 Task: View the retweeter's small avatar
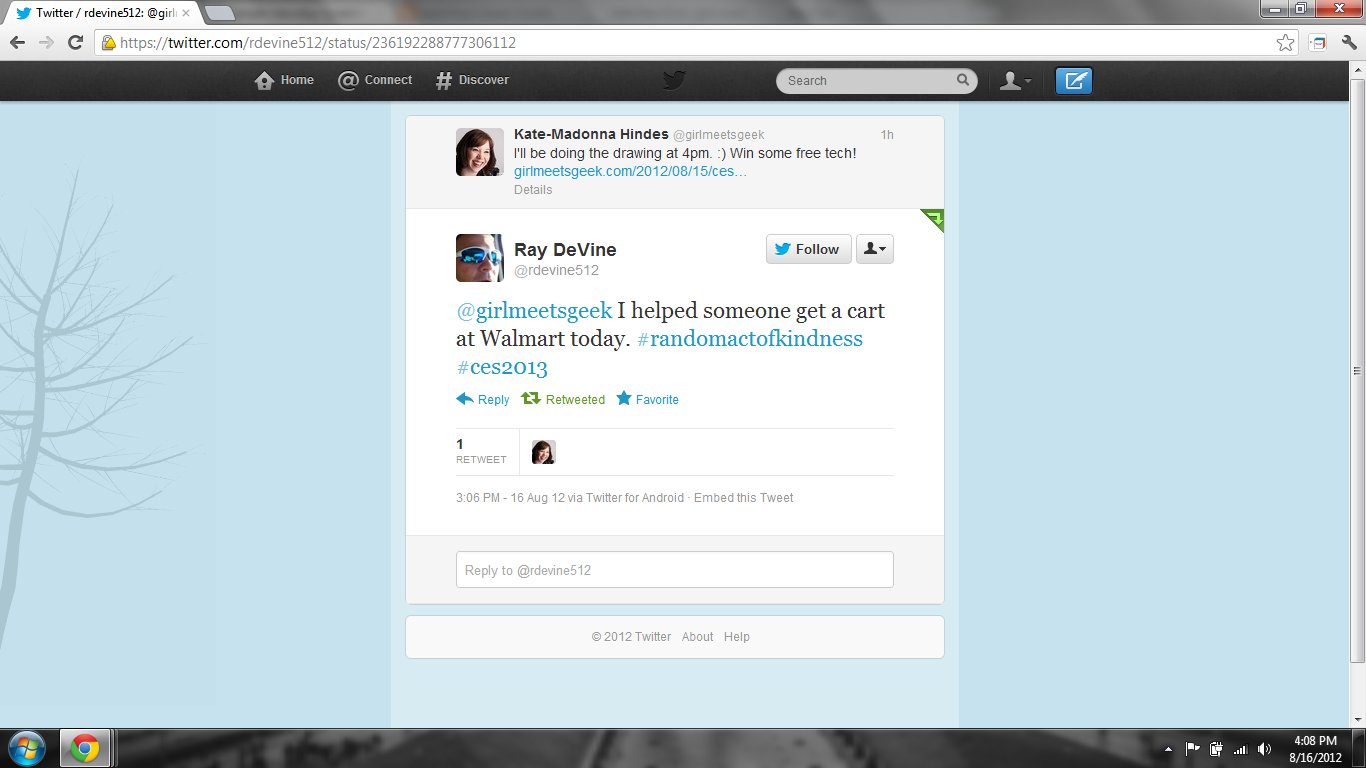tap(543, 452)
